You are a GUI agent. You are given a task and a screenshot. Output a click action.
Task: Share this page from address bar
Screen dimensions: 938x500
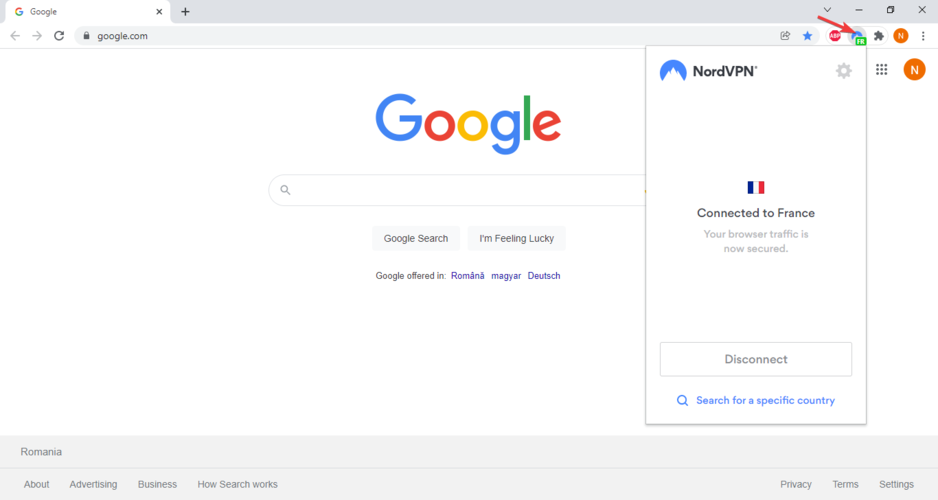coord(786,36)
